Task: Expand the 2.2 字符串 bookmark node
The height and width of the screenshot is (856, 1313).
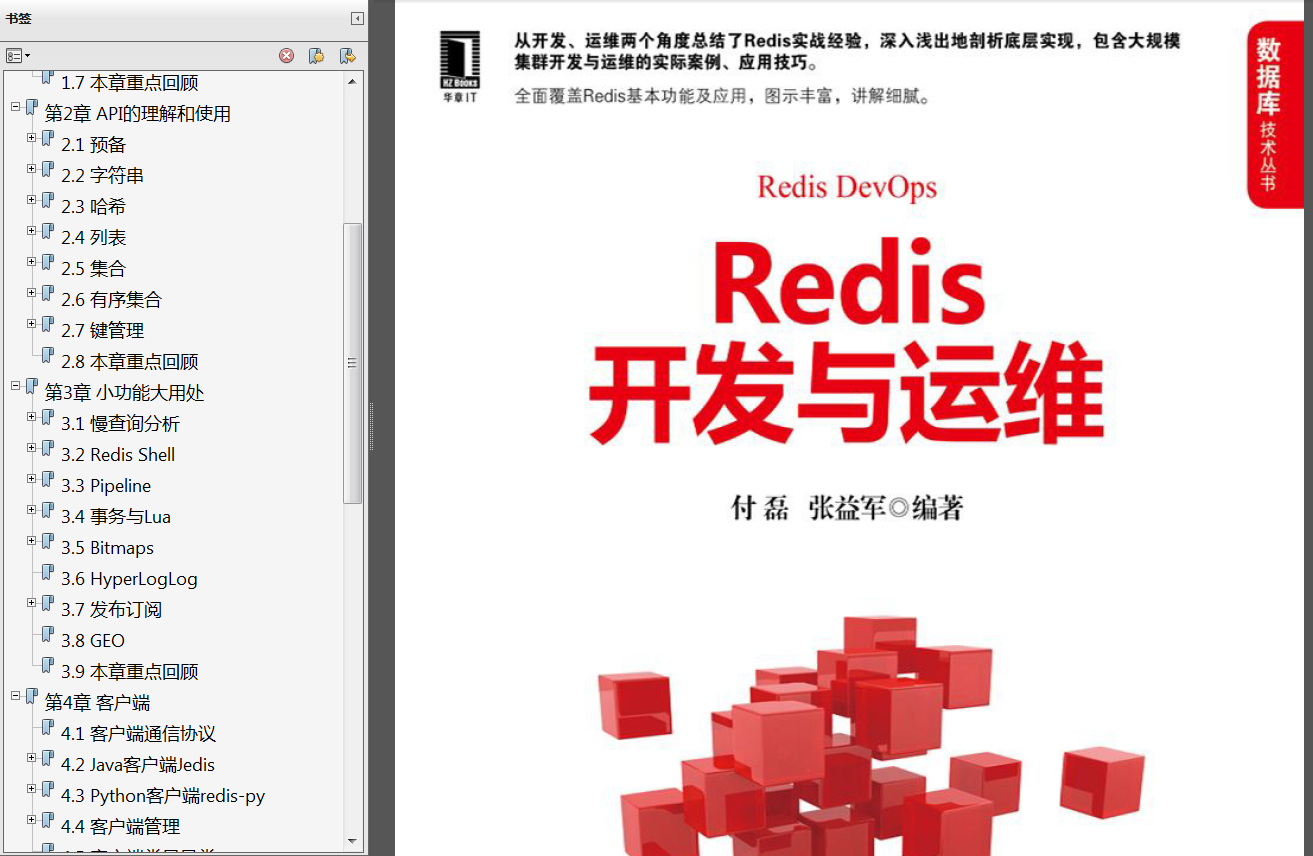Action: (31, 168)
